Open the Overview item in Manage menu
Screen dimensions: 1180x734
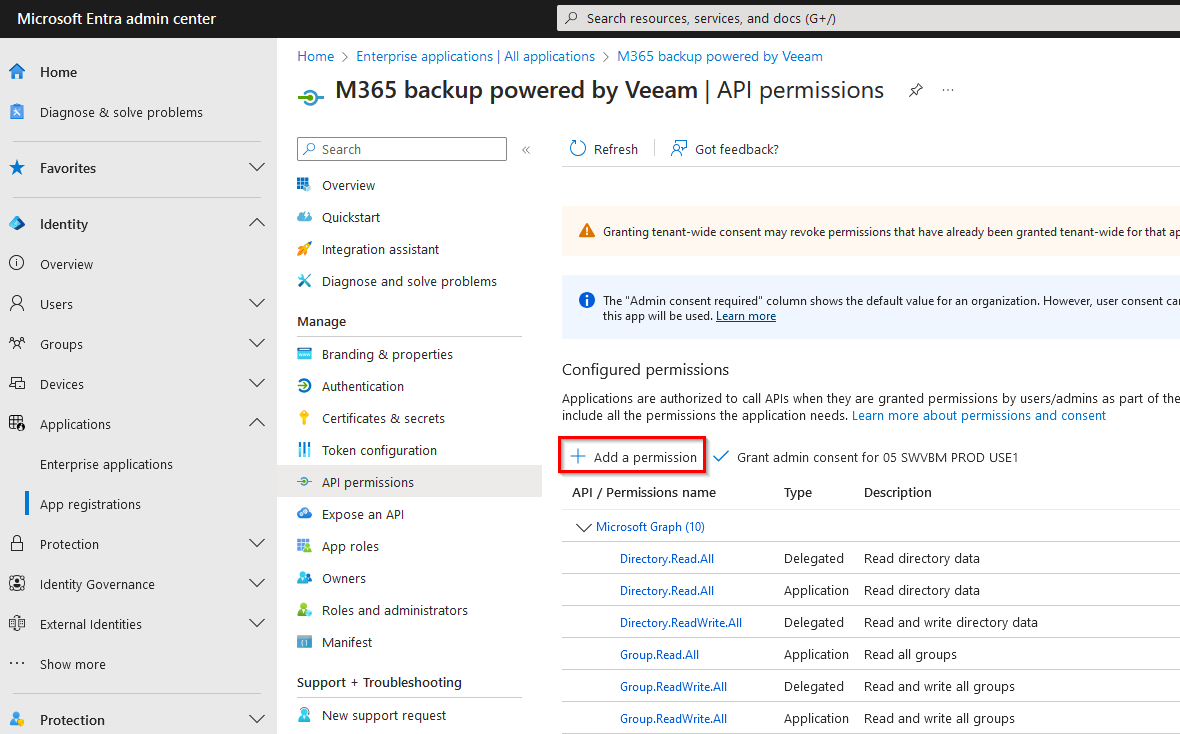pyautogui.click(x=348, y=185)
